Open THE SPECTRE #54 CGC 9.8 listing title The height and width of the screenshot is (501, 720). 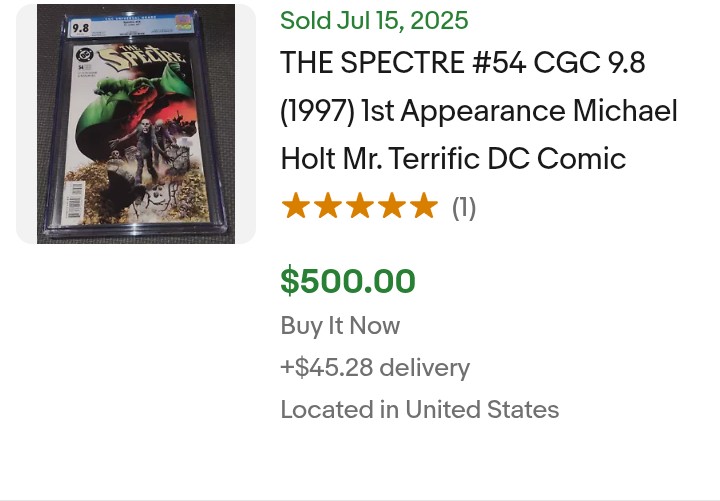[x=479, y=110]
